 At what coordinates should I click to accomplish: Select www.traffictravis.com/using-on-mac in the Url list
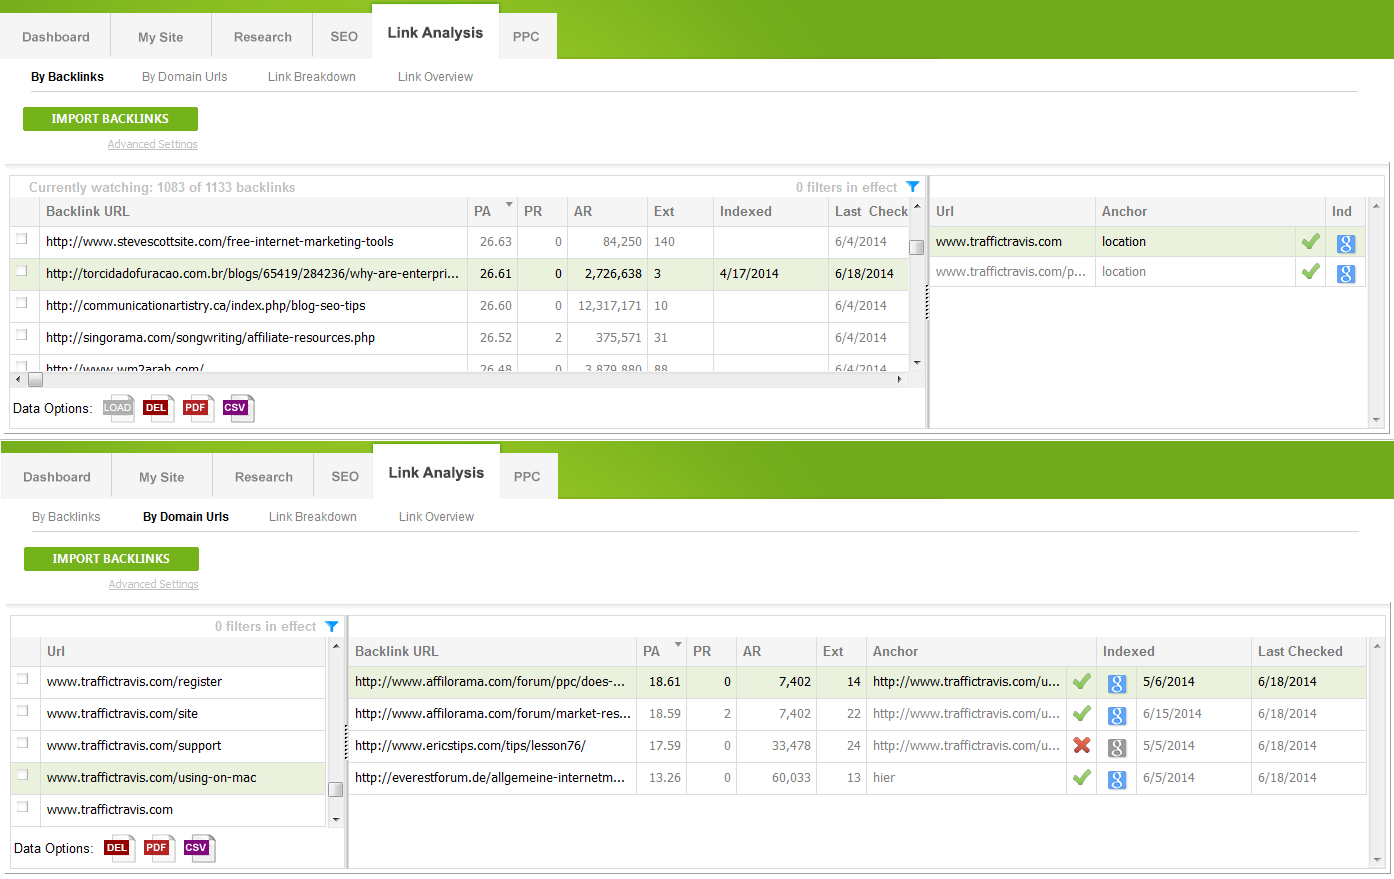[152, 778]
